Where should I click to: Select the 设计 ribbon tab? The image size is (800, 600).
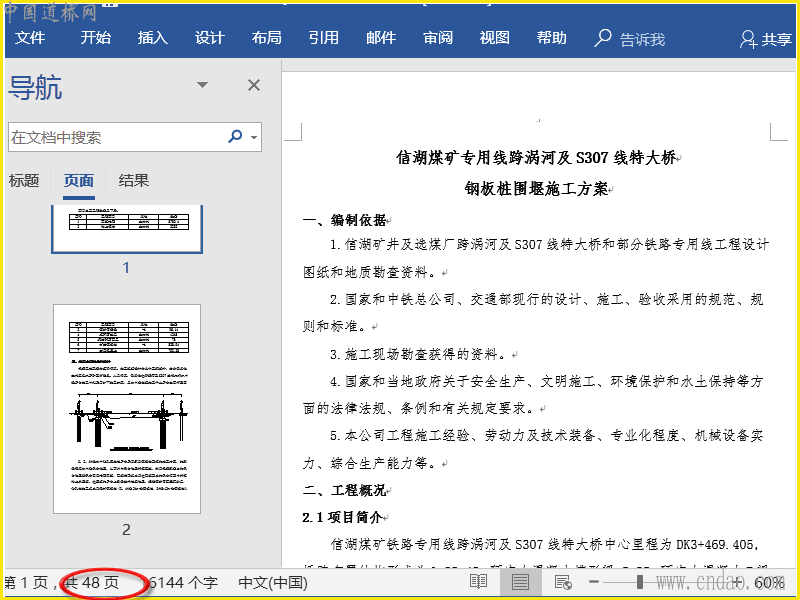click(x=209, y=38)
